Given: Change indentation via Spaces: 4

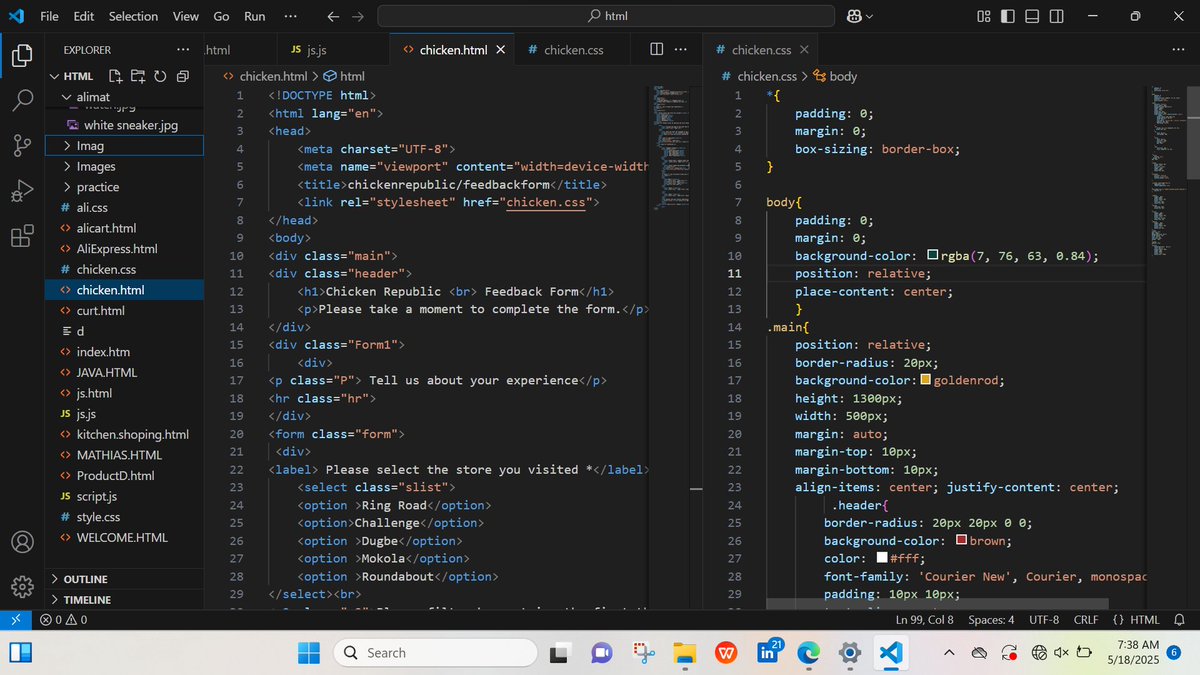Looking at the screenshot, I should pos(991,620).
